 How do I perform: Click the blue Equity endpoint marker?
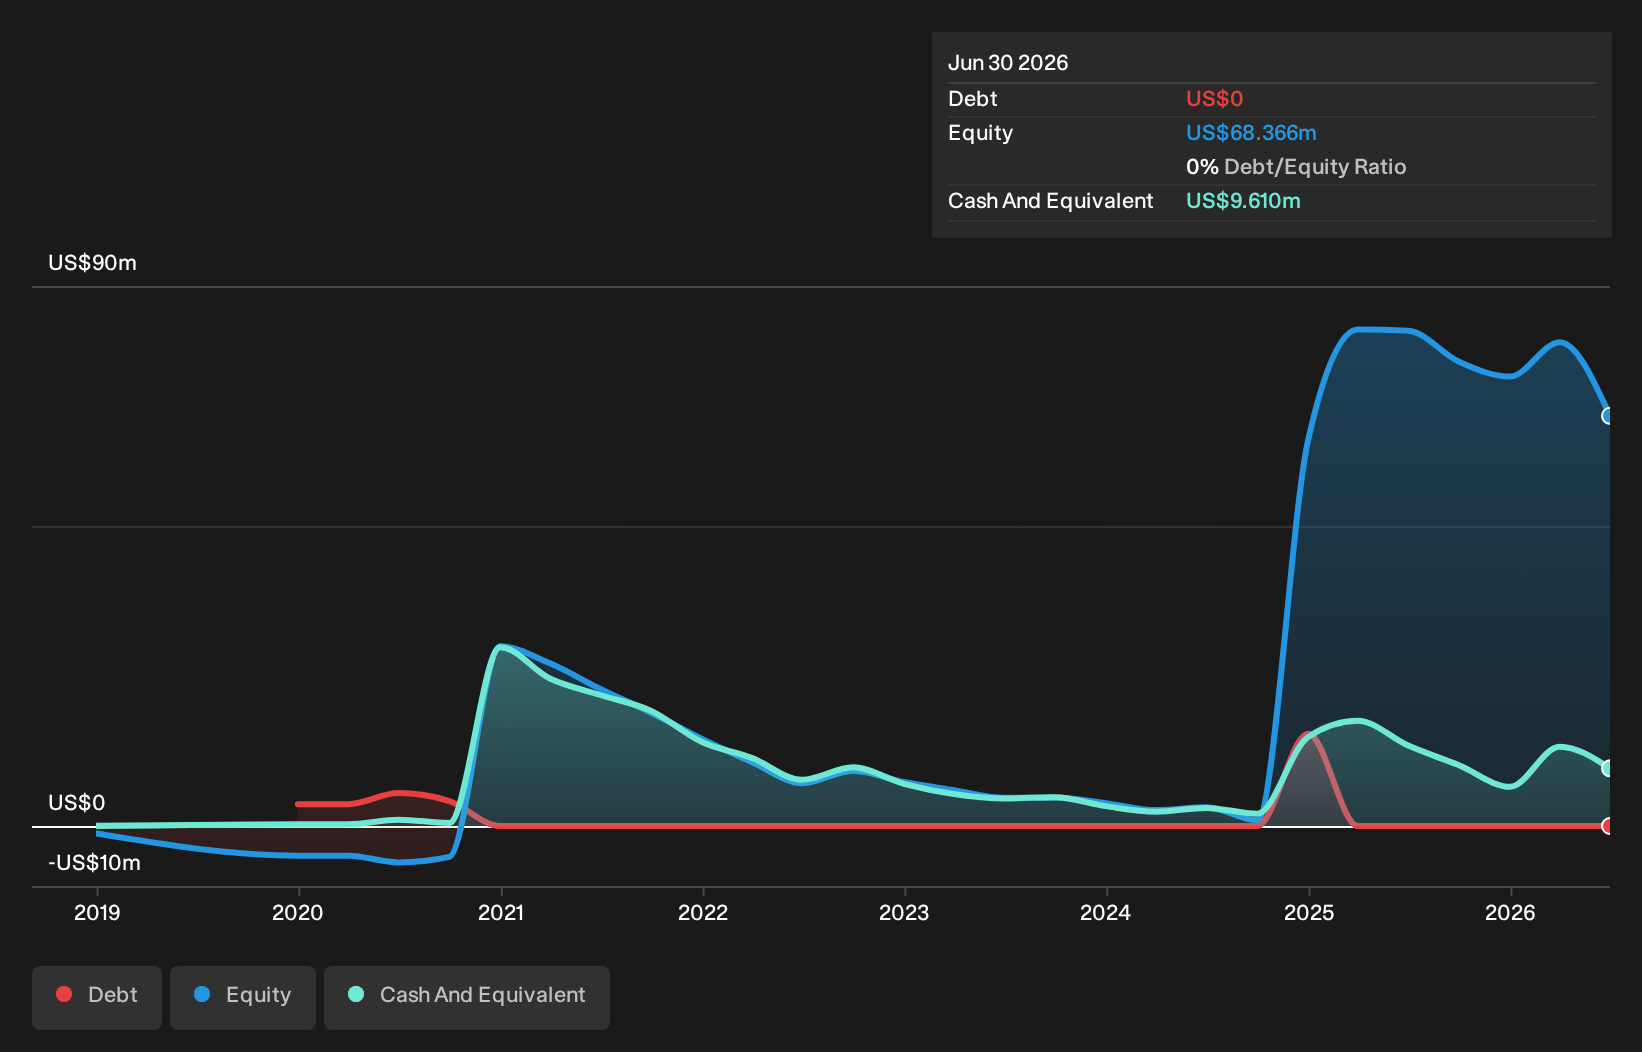click(x=1607, y=416)
